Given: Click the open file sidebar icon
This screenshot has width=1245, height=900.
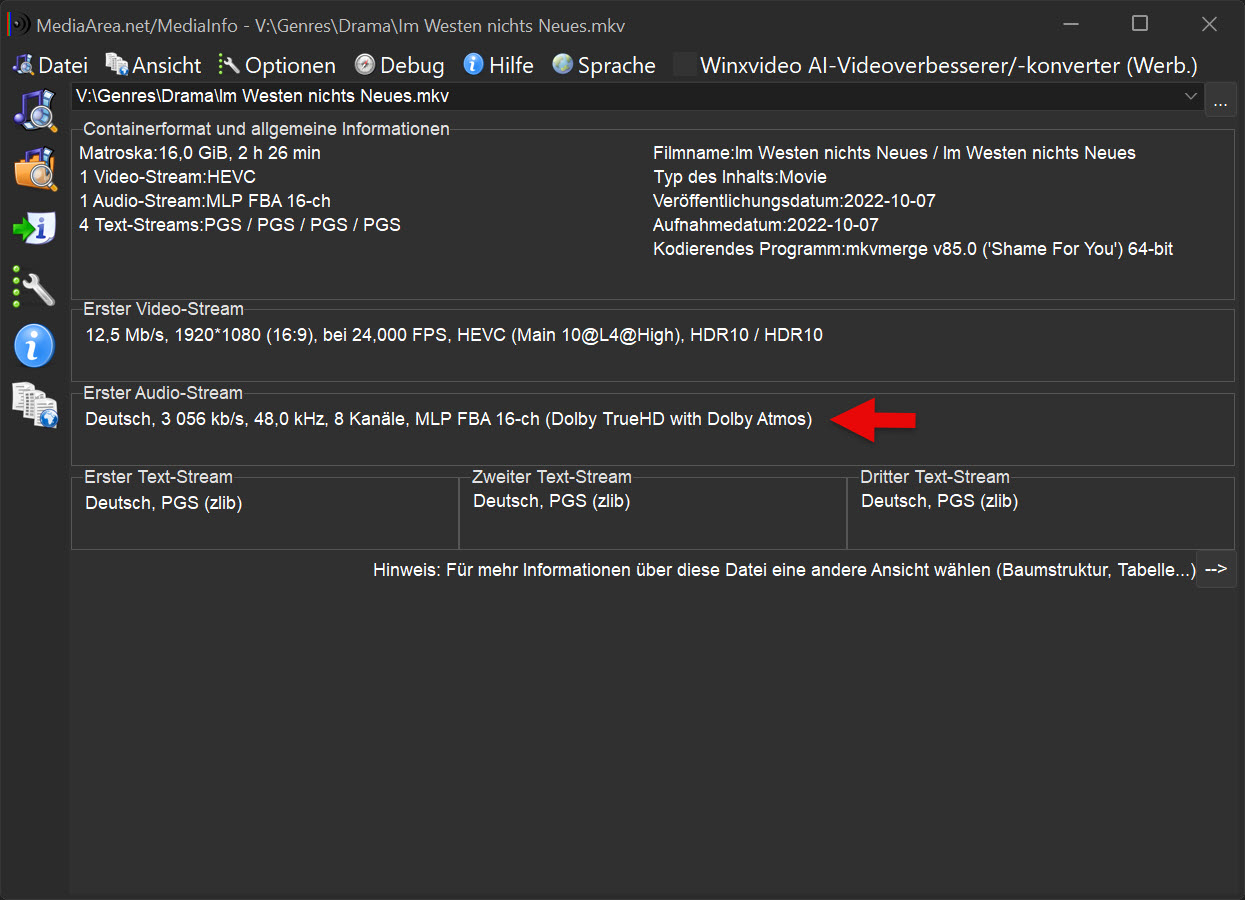Looking at the screenshot, I should (x=35, y=110).
